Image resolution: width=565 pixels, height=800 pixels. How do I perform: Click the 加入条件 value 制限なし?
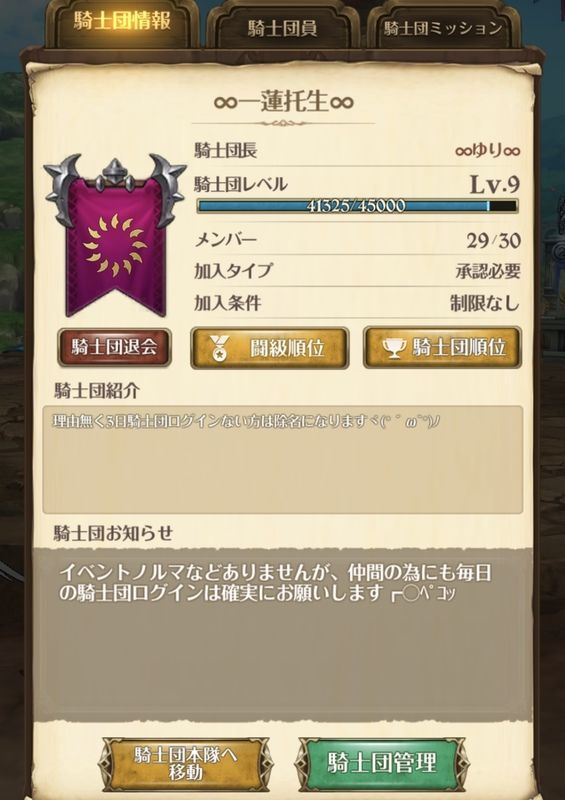pos(485,304)
